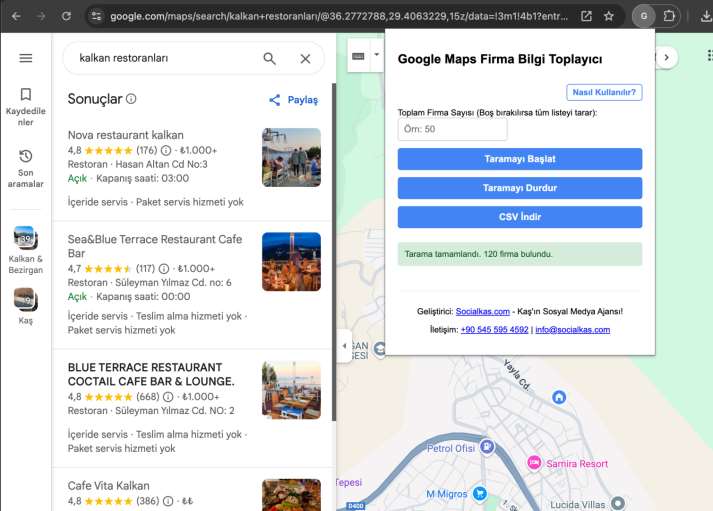Click the M Migros map marker
Screen dimensions: 713x511
(x=479, y=493)
